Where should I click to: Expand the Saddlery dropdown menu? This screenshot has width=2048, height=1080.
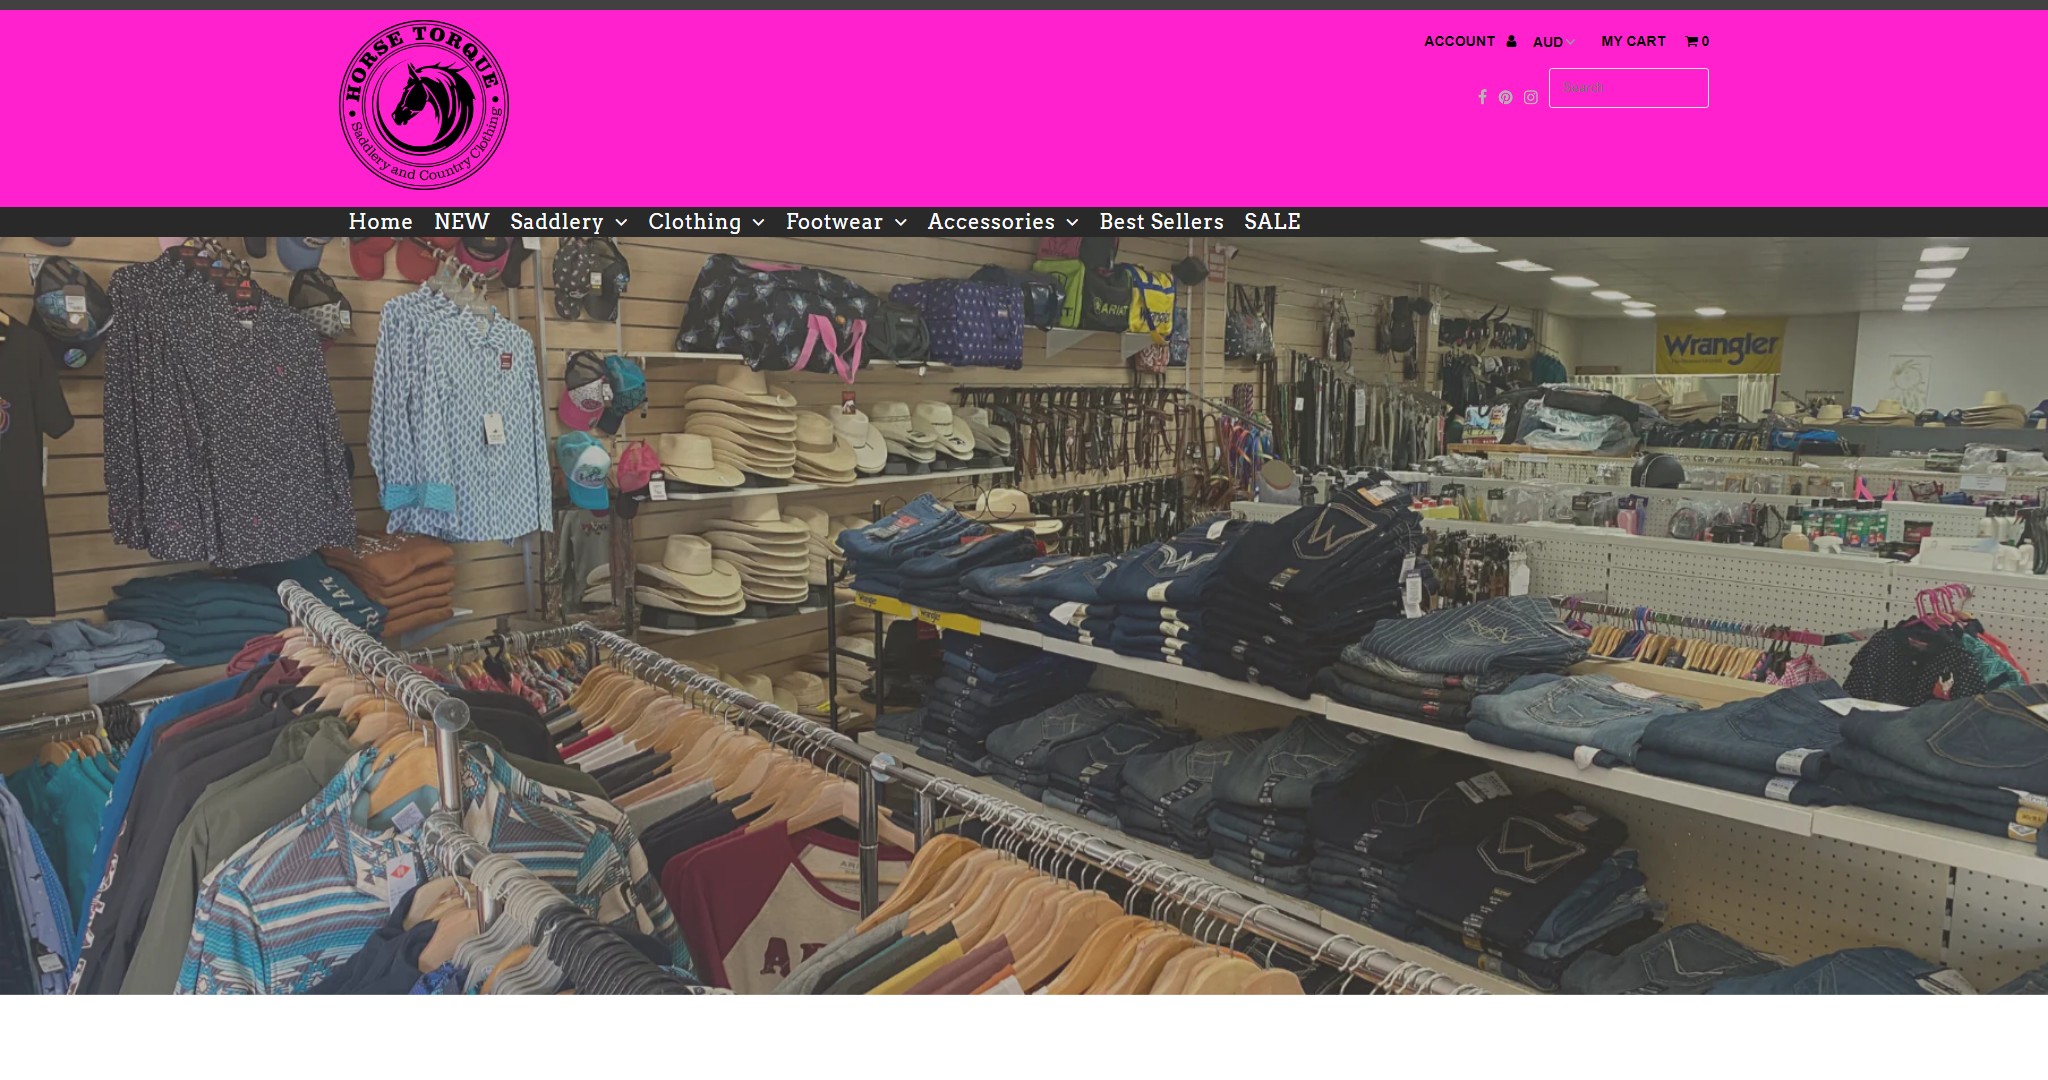[x=568, y=222]
